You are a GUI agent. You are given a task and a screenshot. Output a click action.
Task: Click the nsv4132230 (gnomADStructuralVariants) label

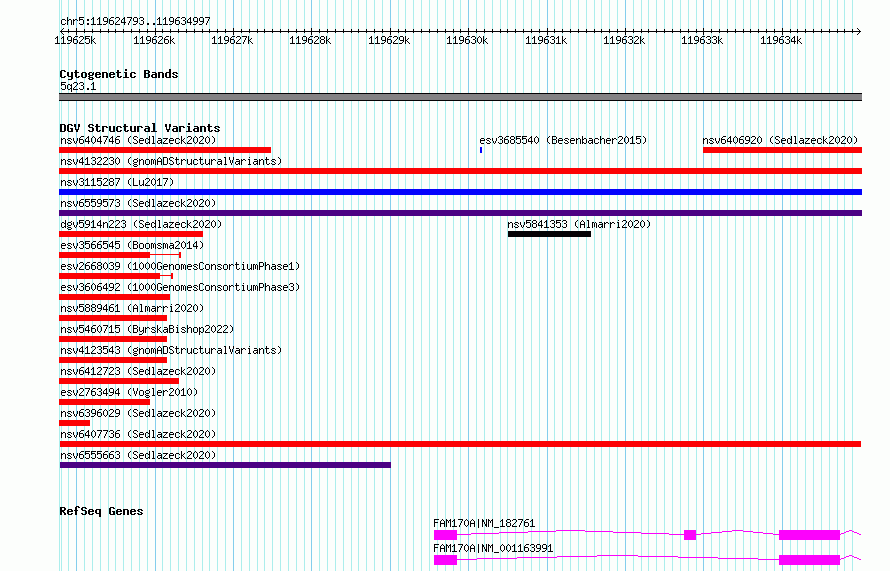pyautogui.click(x=171, y=161)
